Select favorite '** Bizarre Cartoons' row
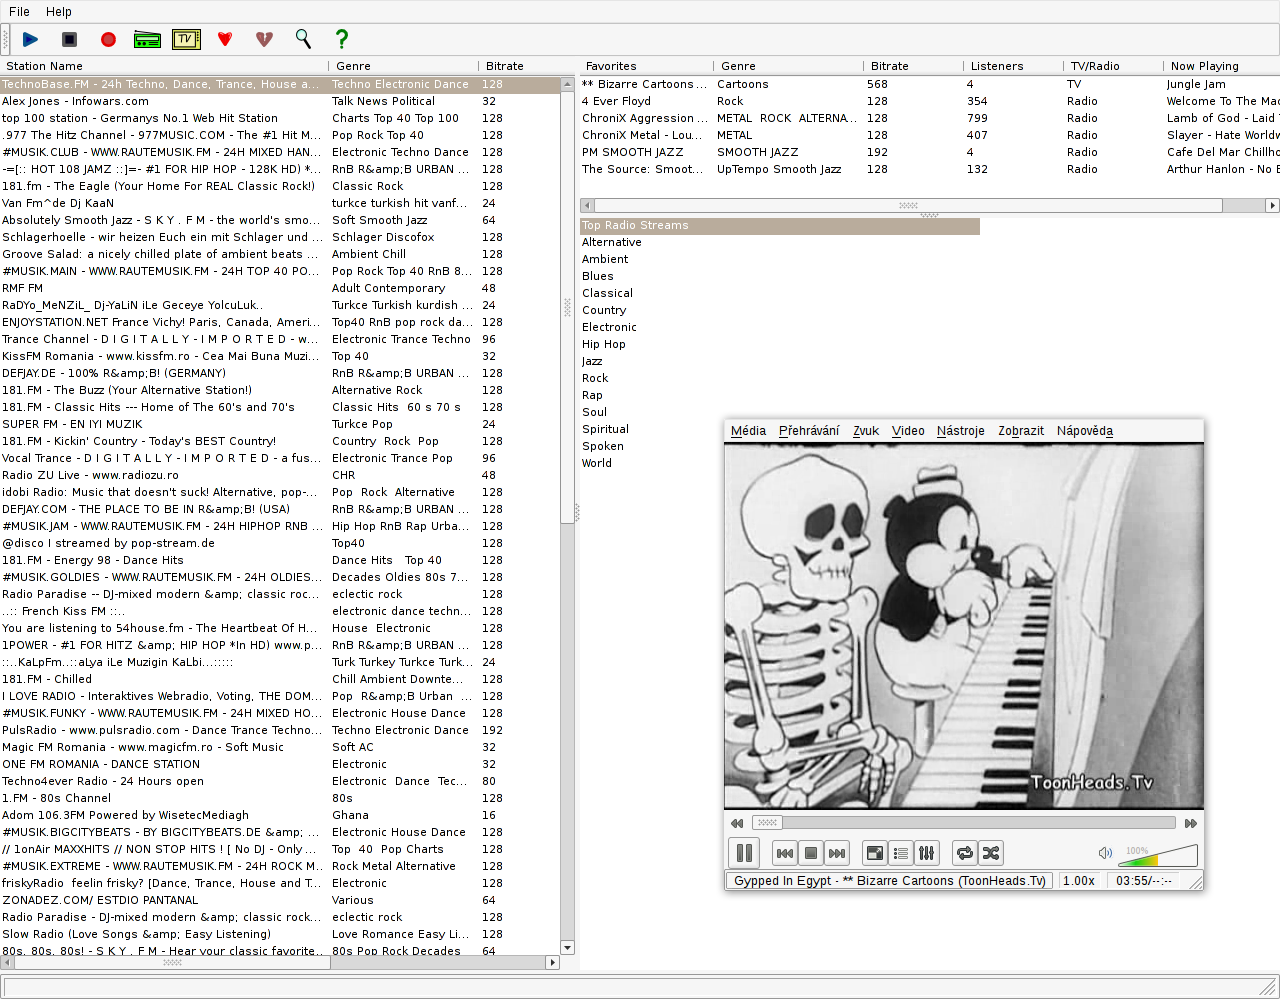Screen dimensions: 1280x1000 point(930,85)
